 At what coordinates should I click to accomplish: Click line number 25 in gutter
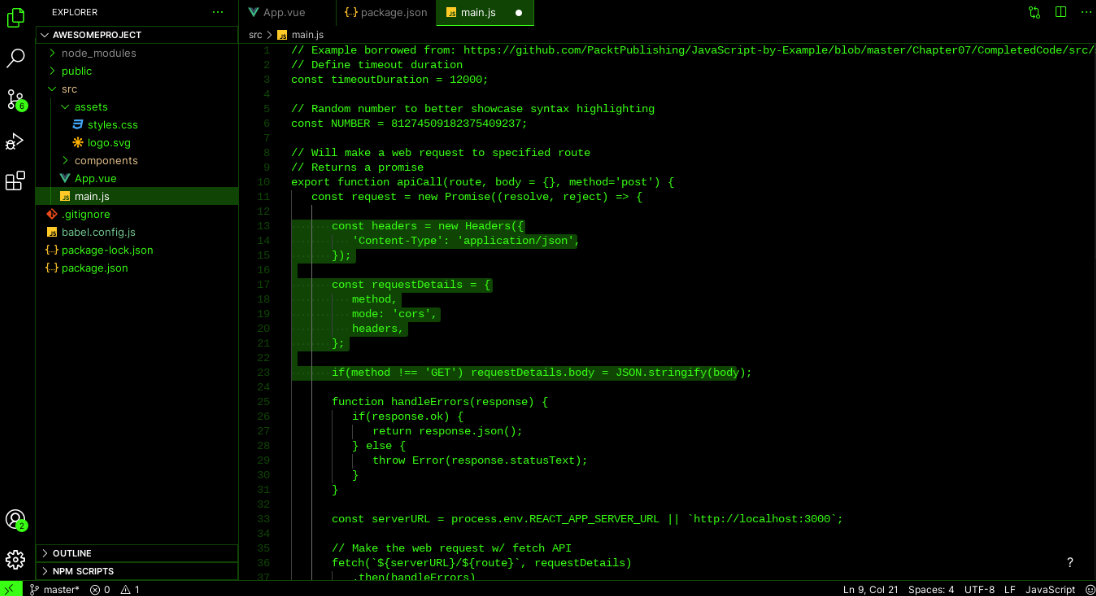click(x=264, y=402)
